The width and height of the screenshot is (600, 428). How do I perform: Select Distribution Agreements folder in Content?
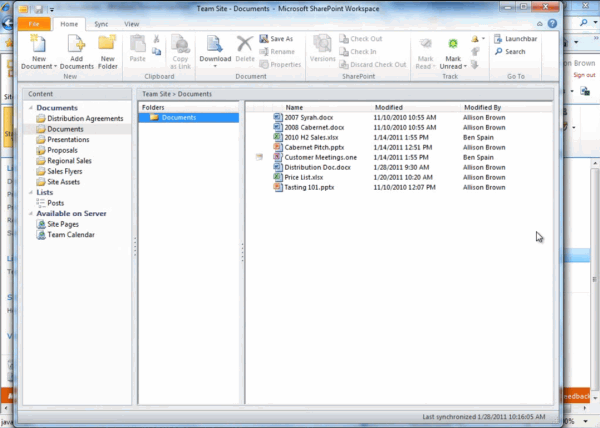pos(80,119)
